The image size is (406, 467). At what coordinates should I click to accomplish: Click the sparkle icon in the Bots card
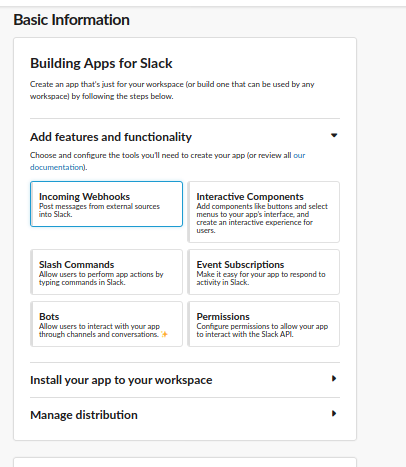[x=164, y=334]
